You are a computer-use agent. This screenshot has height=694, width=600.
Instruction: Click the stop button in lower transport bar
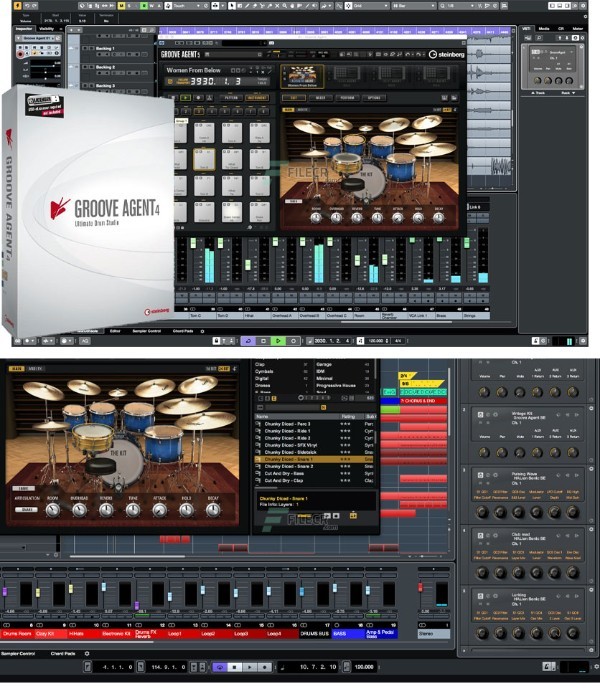pyautogui.click(x=235, y=667)
